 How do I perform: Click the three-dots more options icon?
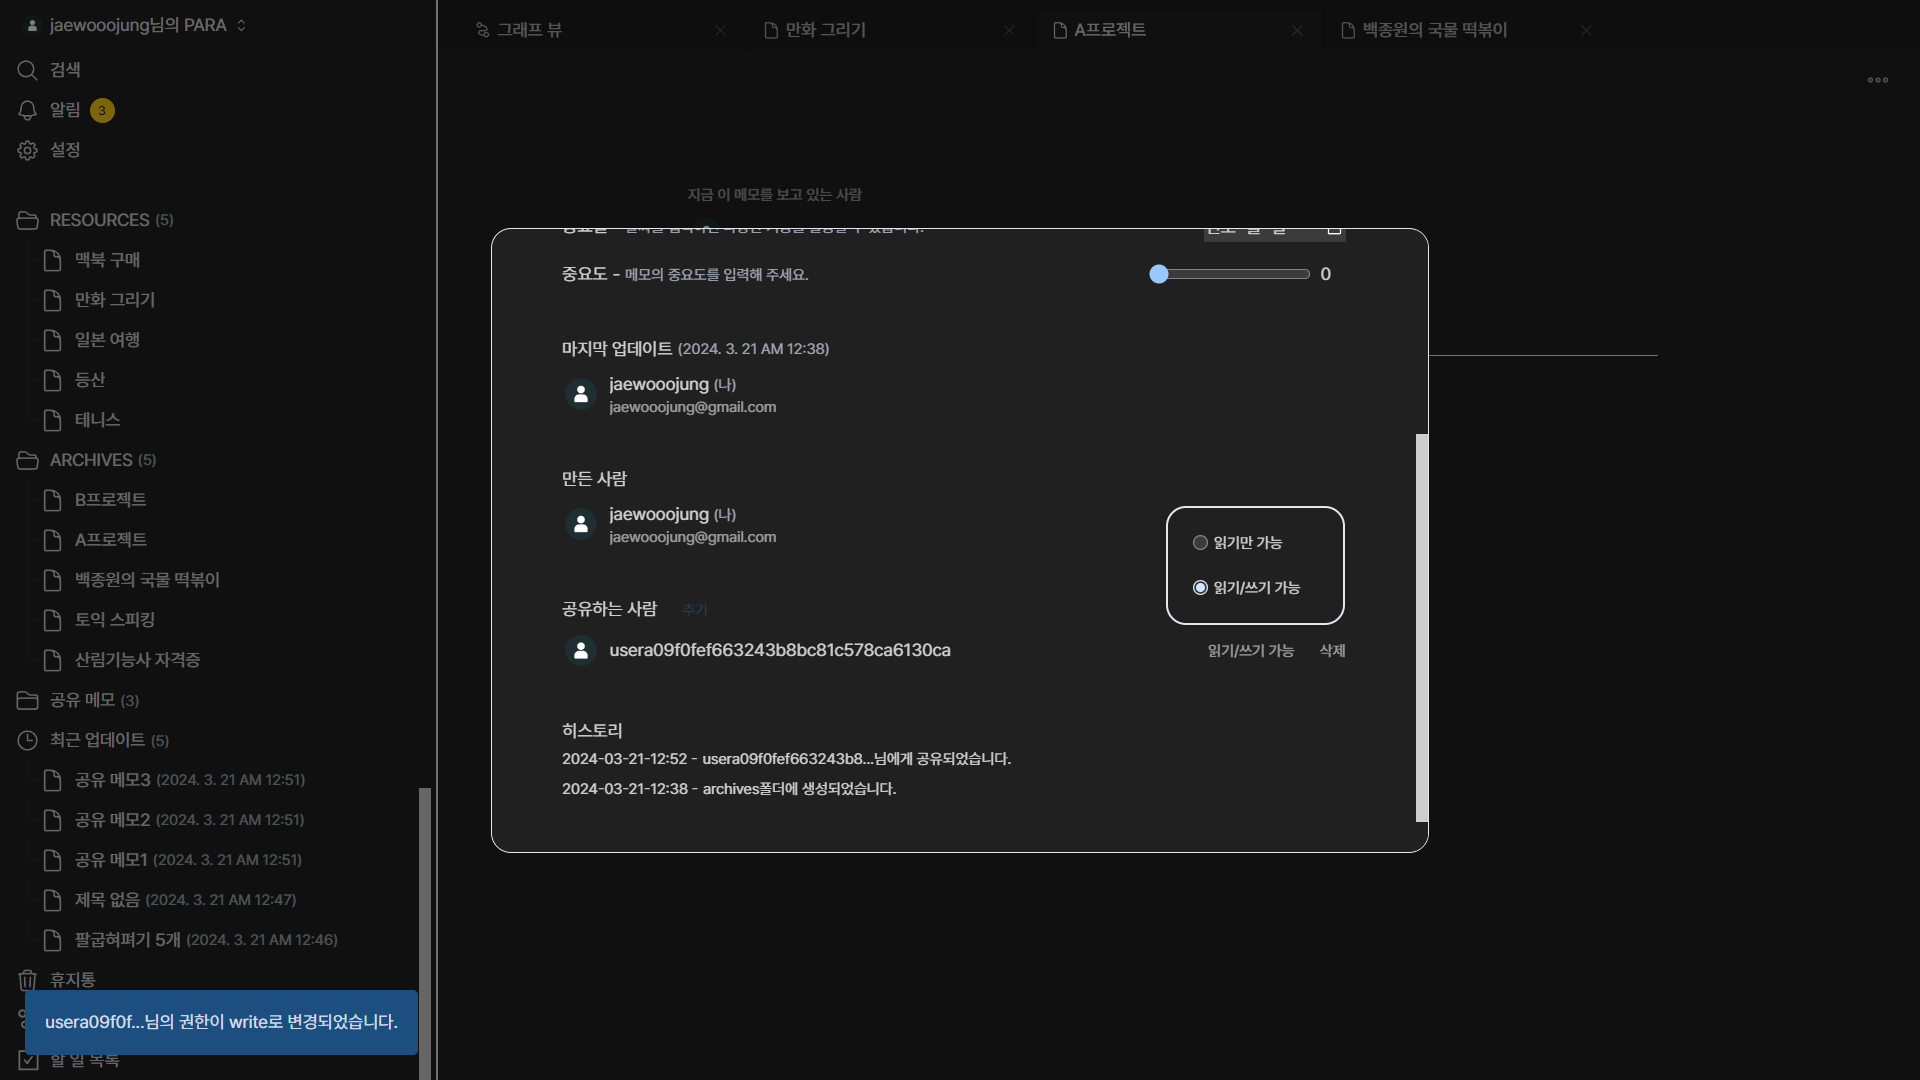tap(1877, 80)
